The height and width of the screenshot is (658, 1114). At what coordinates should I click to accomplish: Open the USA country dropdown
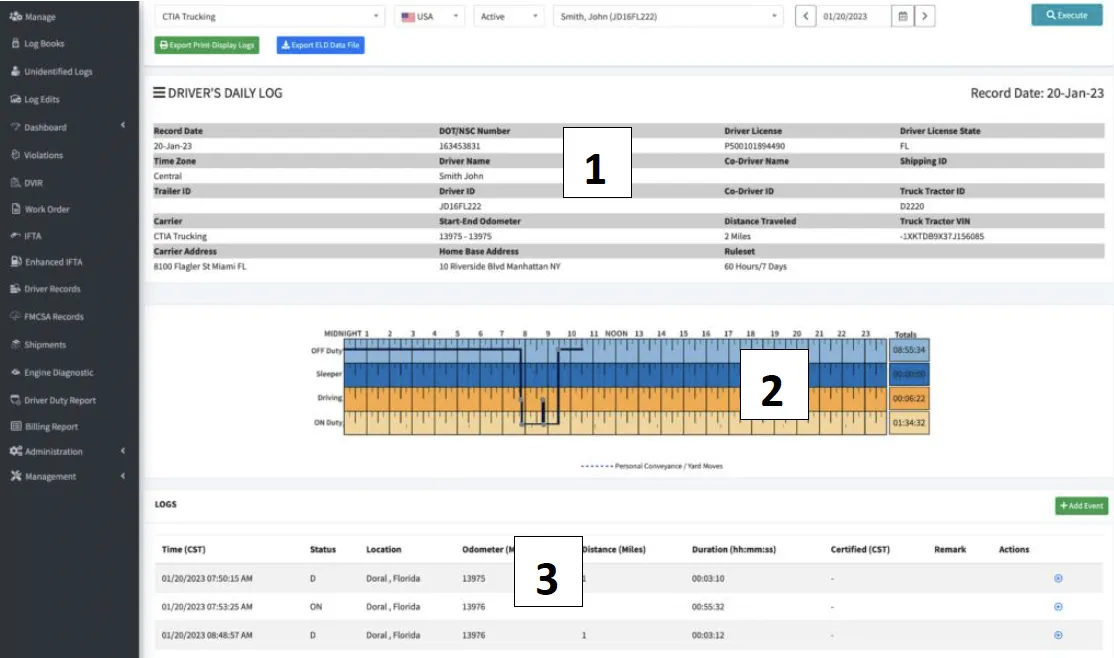coord(429,16)
